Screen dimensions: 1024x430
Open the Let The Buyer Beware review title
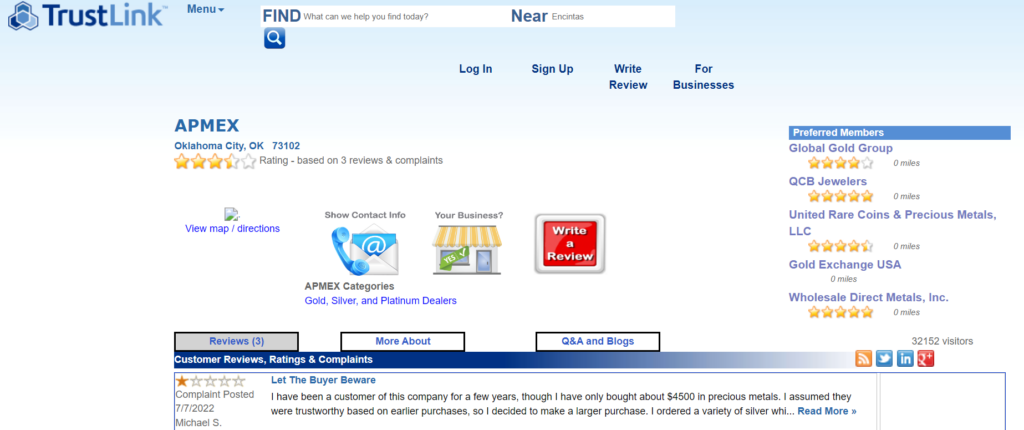tap(323, 380)
